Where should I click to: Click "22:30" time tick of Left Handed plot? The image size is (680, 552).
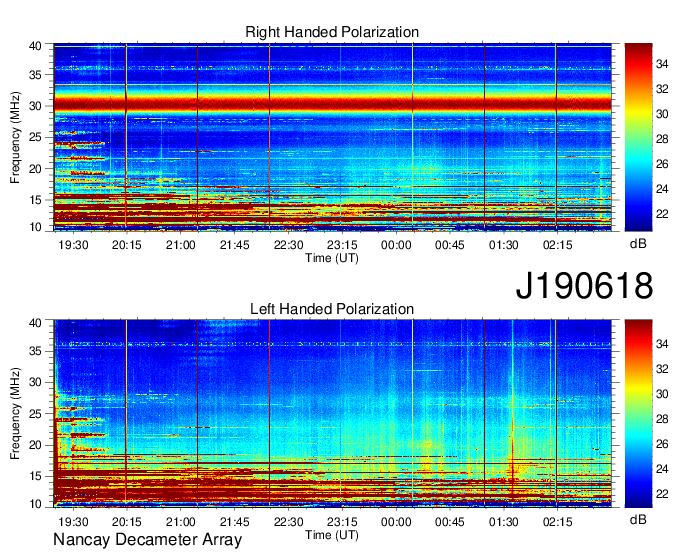[x=288, y=522]
